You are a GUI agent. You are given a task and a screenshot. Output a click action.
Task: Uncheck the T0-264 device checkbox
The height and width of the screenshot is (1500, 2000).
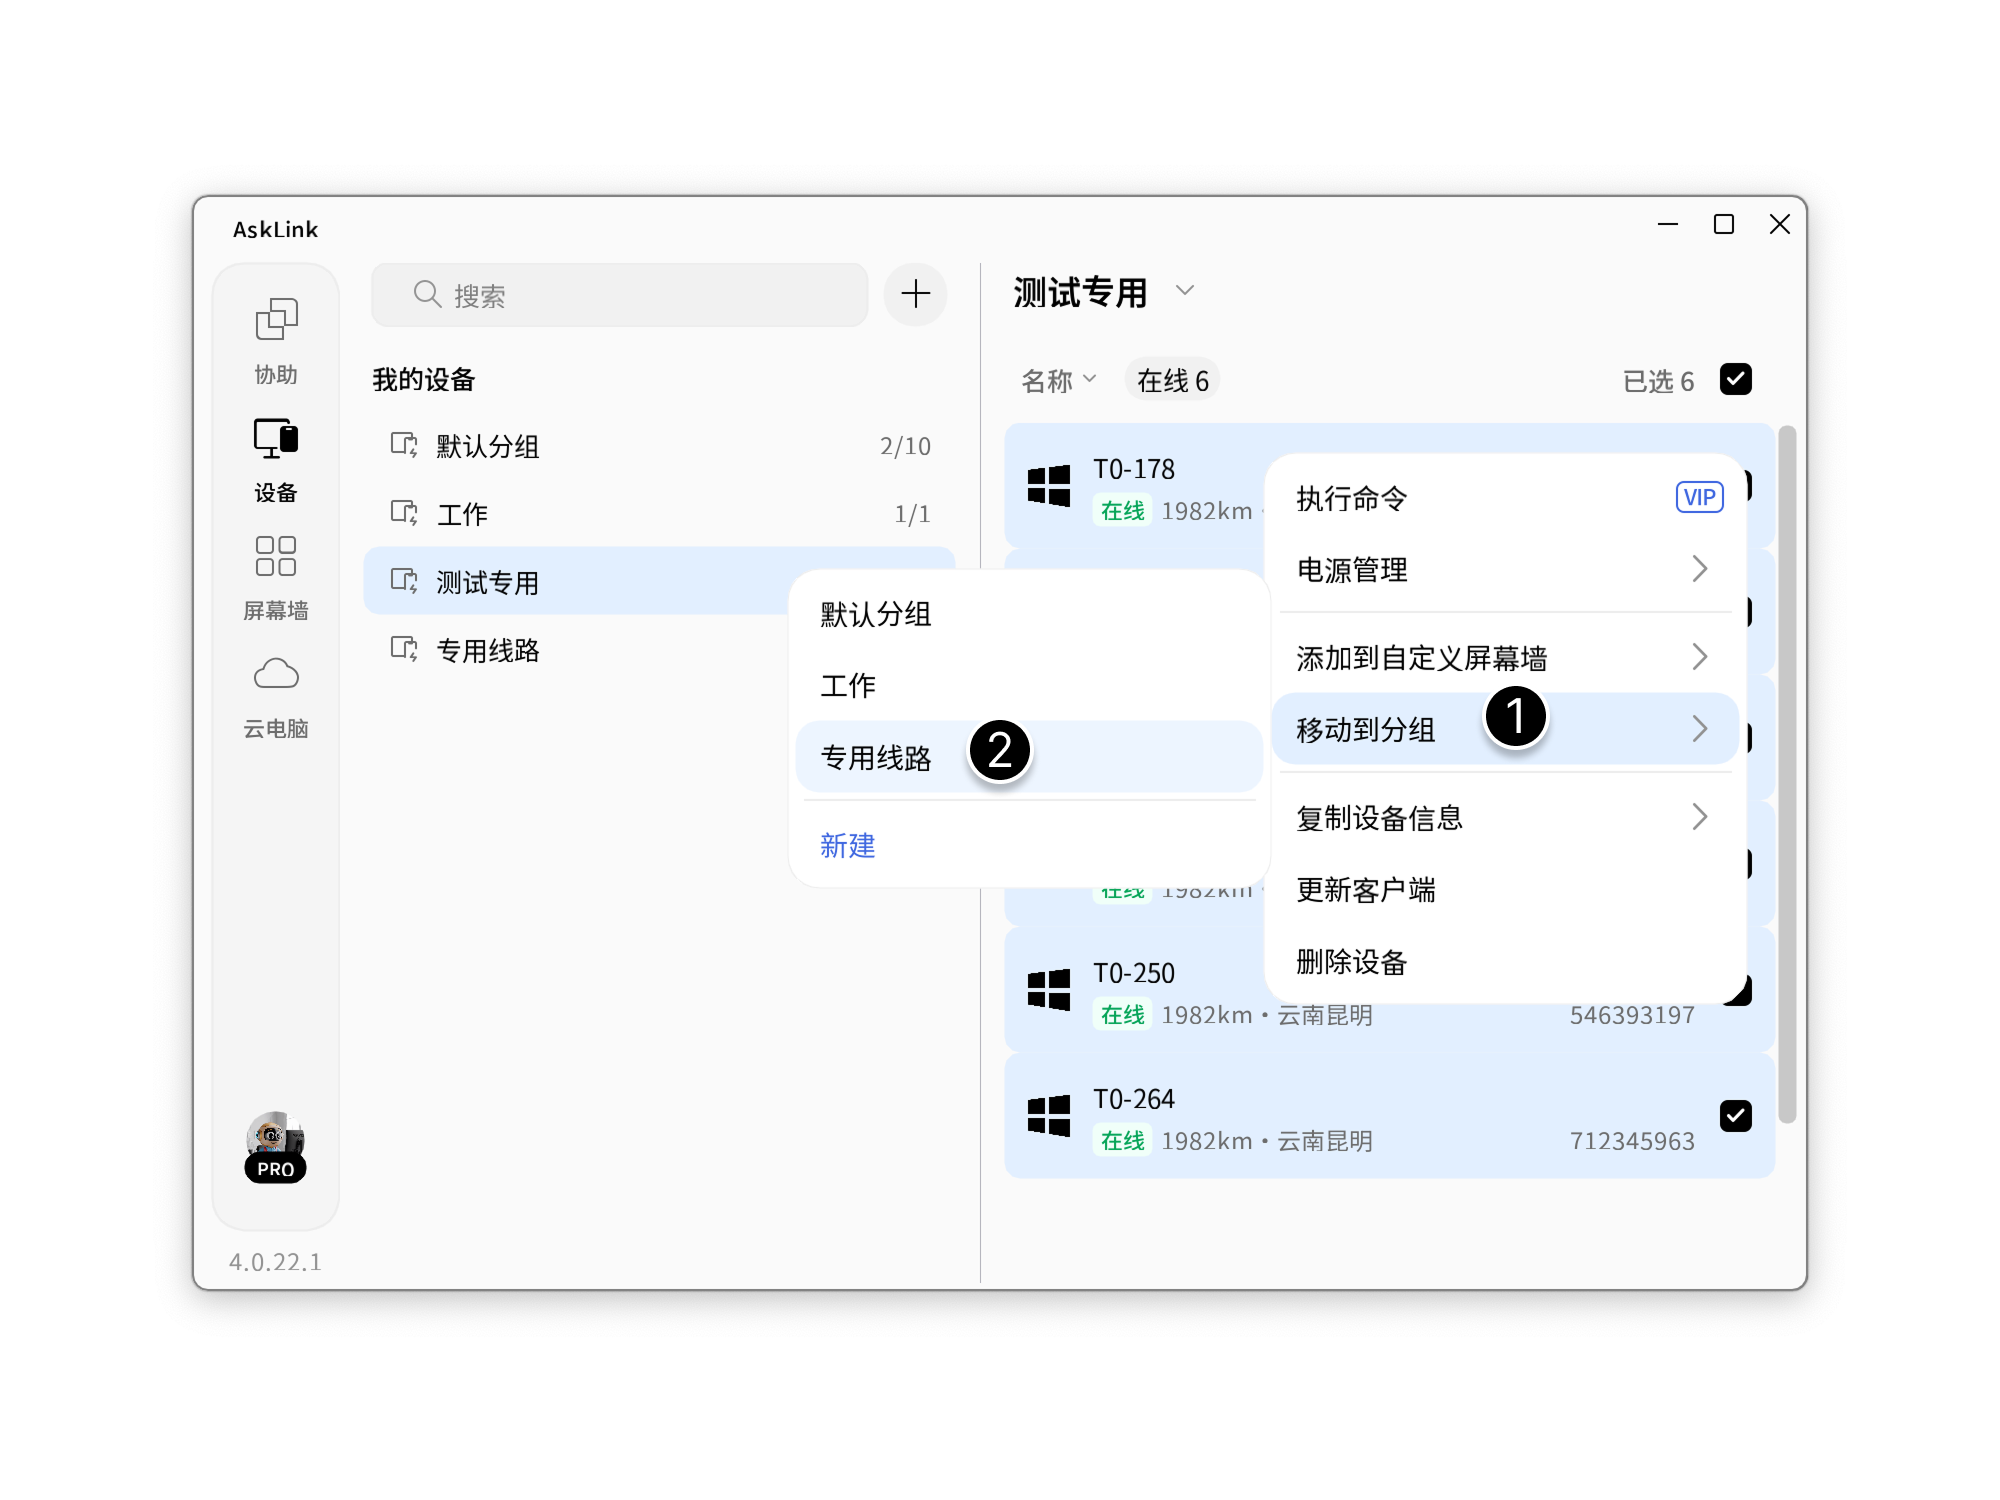[1737, 1116]
